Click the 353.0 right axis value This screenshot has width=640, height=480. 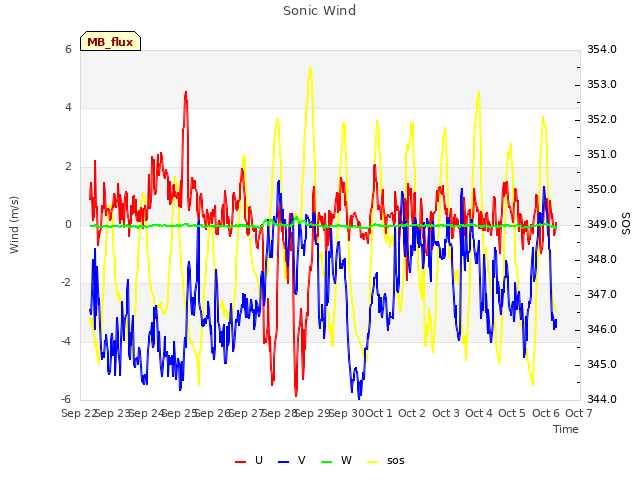coord(602,84)
